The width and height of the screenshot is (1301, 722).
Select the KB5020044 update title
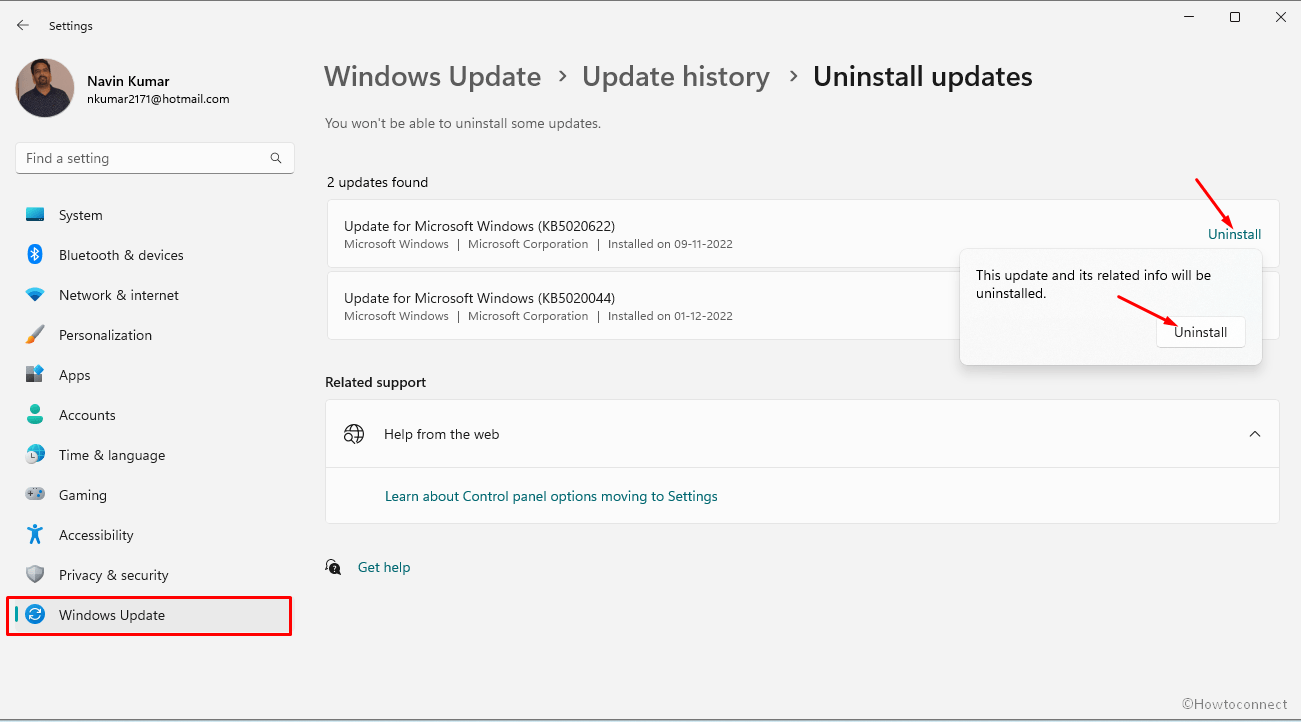[479, 298]
